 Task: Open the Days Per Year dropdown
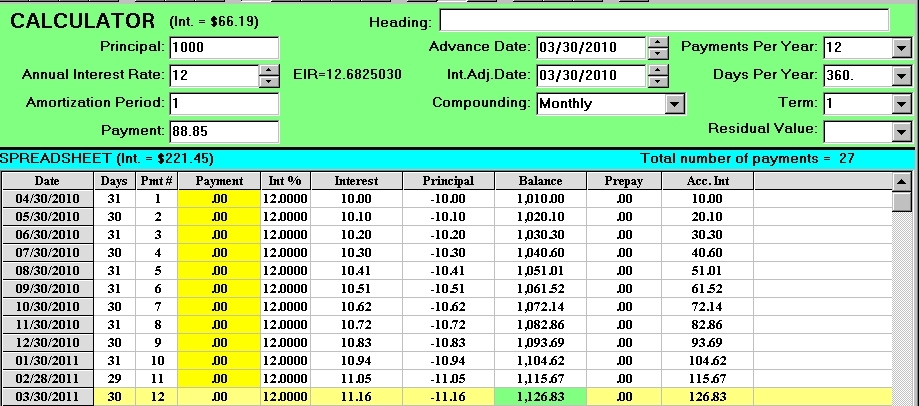pyautogui.click(x=901, y=76)
